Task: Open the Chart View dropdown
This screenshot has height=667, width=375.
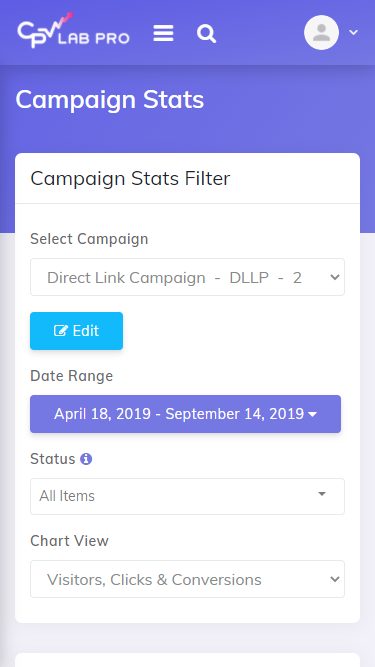Action: 188,579
